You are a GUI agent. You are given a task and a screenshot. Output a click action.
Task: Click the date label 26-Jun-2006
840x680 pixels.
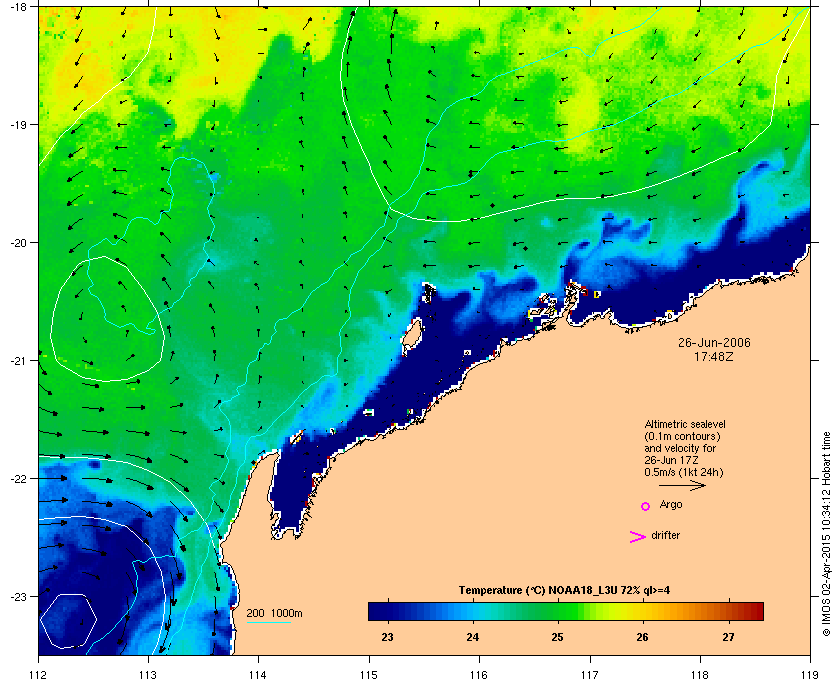714,342
